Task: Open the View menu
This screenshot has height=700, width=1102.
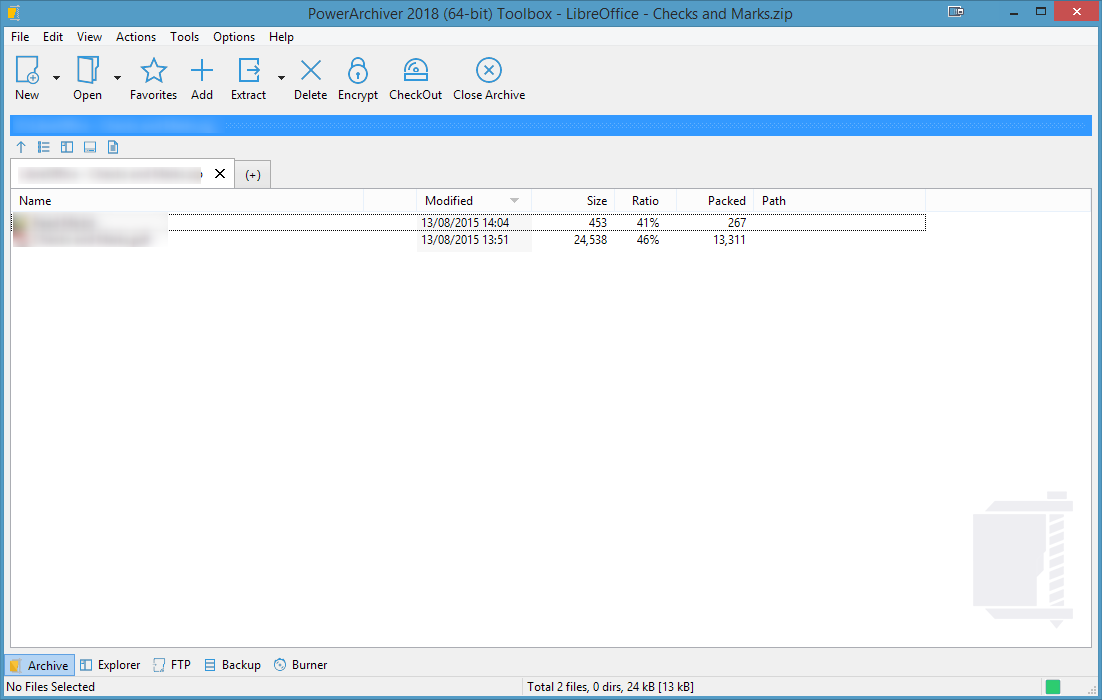Action: pyautogui.click(x=89, y=37)
